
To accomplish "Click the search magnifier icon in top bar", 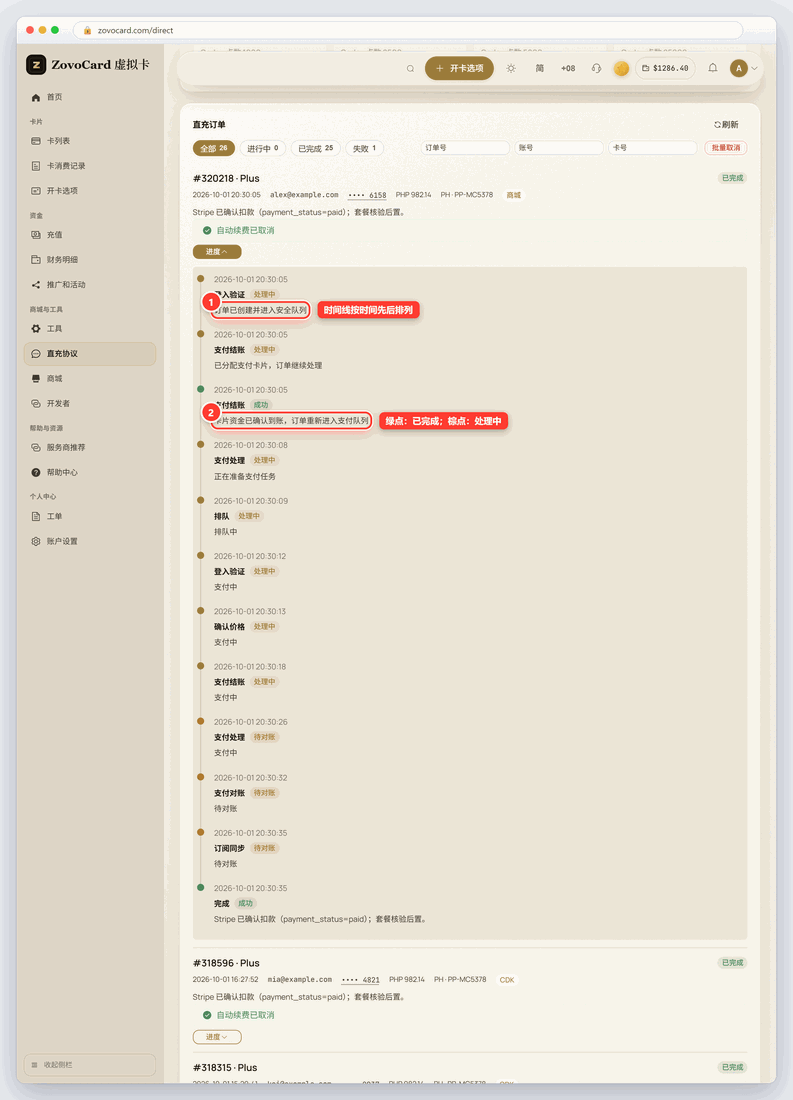I will 411,69.
